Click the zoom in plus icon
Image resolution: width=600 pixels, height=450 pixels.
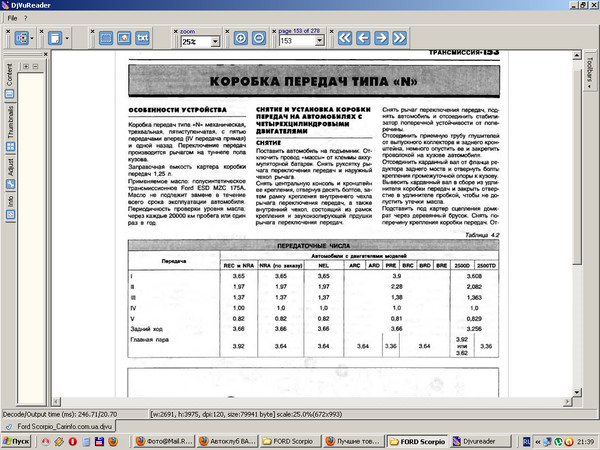[x=241, y=38]
